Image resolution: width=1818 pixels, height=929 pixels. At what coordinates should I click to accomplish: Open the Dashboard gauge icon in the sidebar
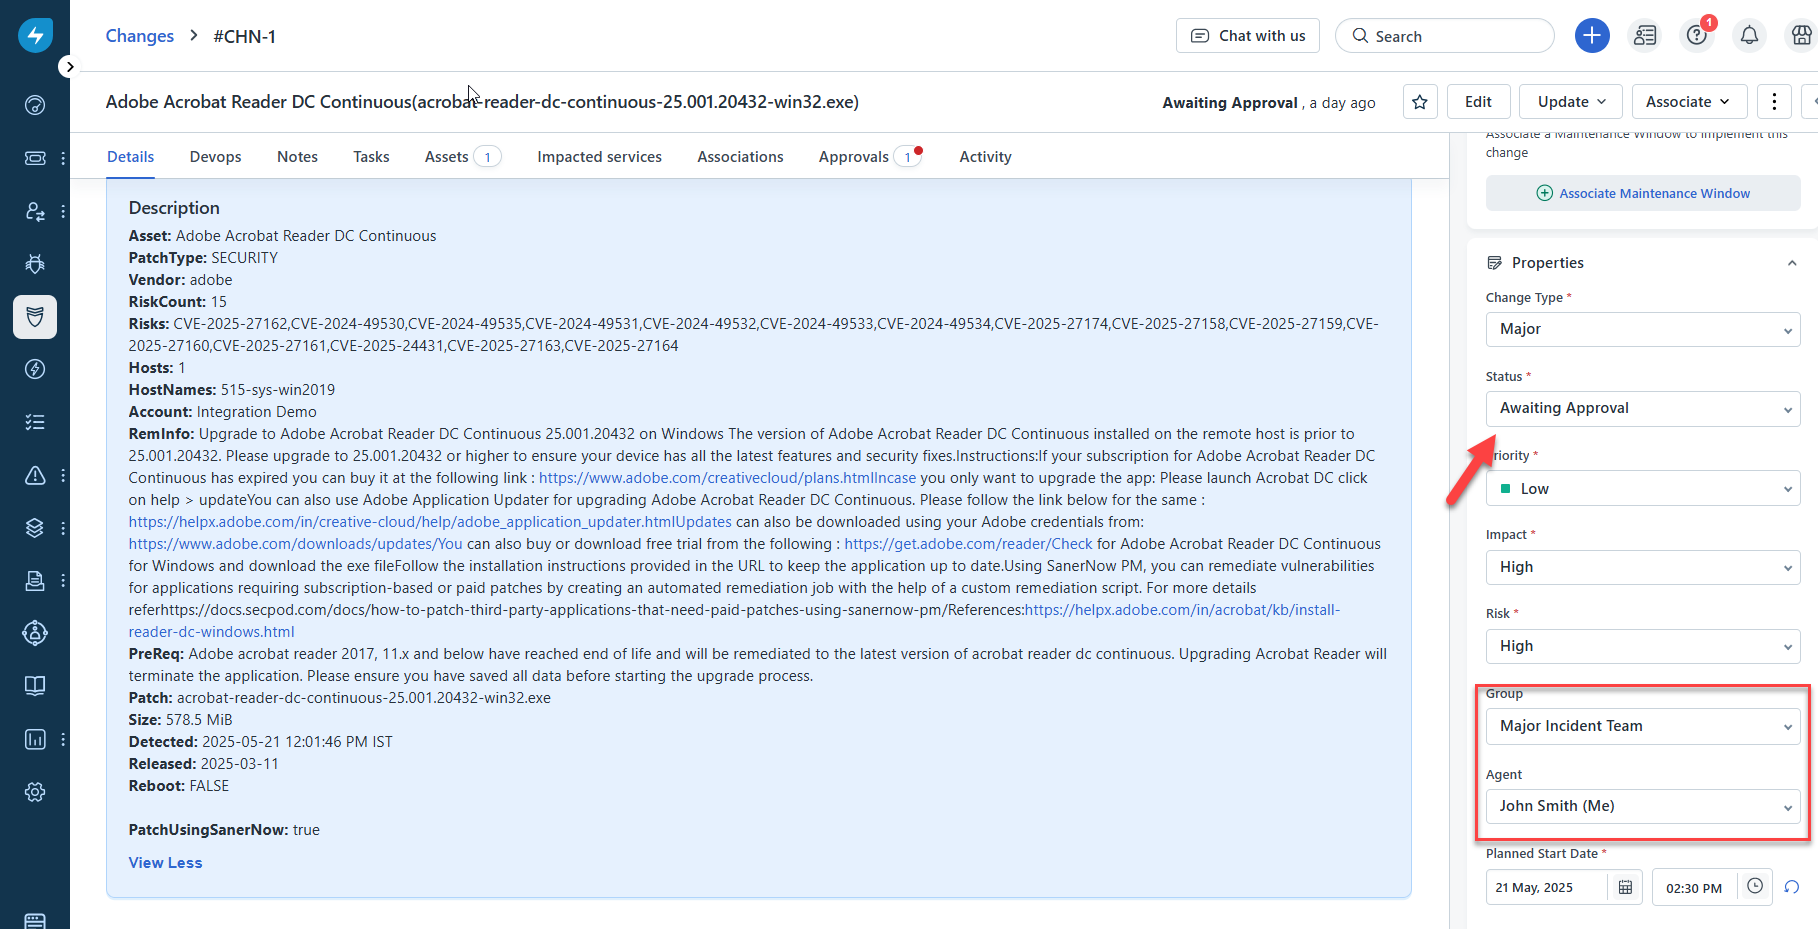click(x=35, y=105)
